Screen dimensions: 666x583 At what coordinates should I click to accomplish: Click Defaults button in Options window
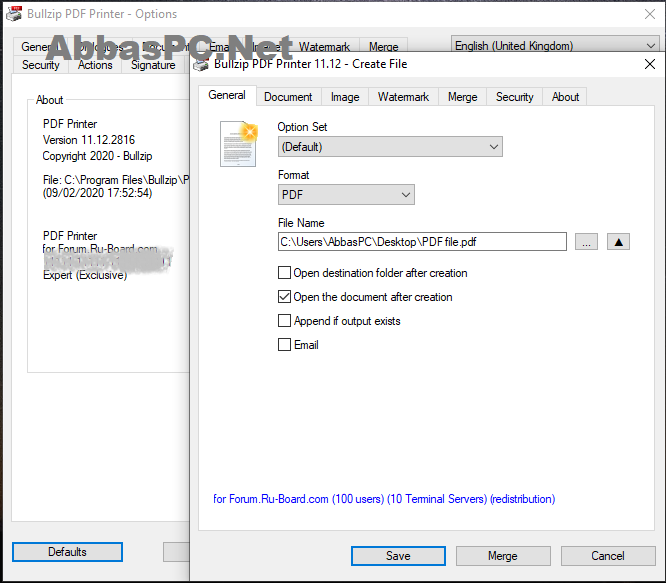67,552
